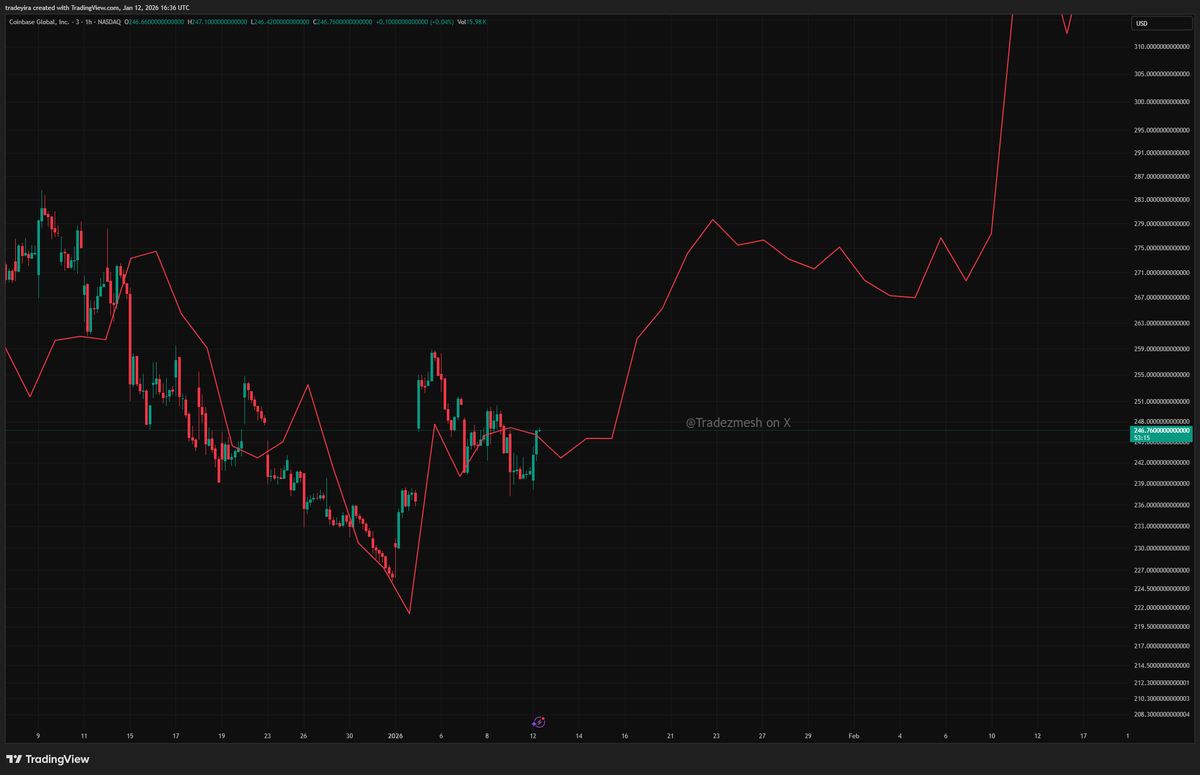The height and width of the screenshot is (775, 1200).
Task: Click the 295 price axis label
Action: (1161, 129)
